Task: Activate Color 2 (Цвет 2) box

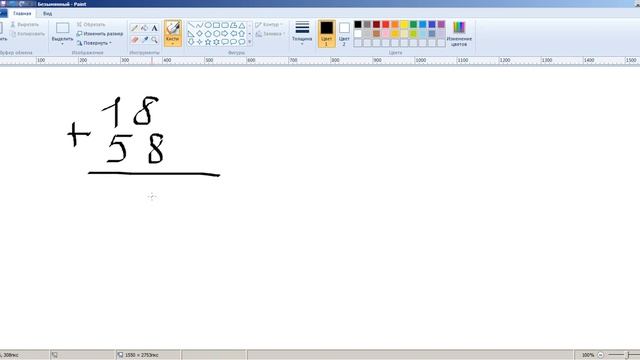Action: 344,33
